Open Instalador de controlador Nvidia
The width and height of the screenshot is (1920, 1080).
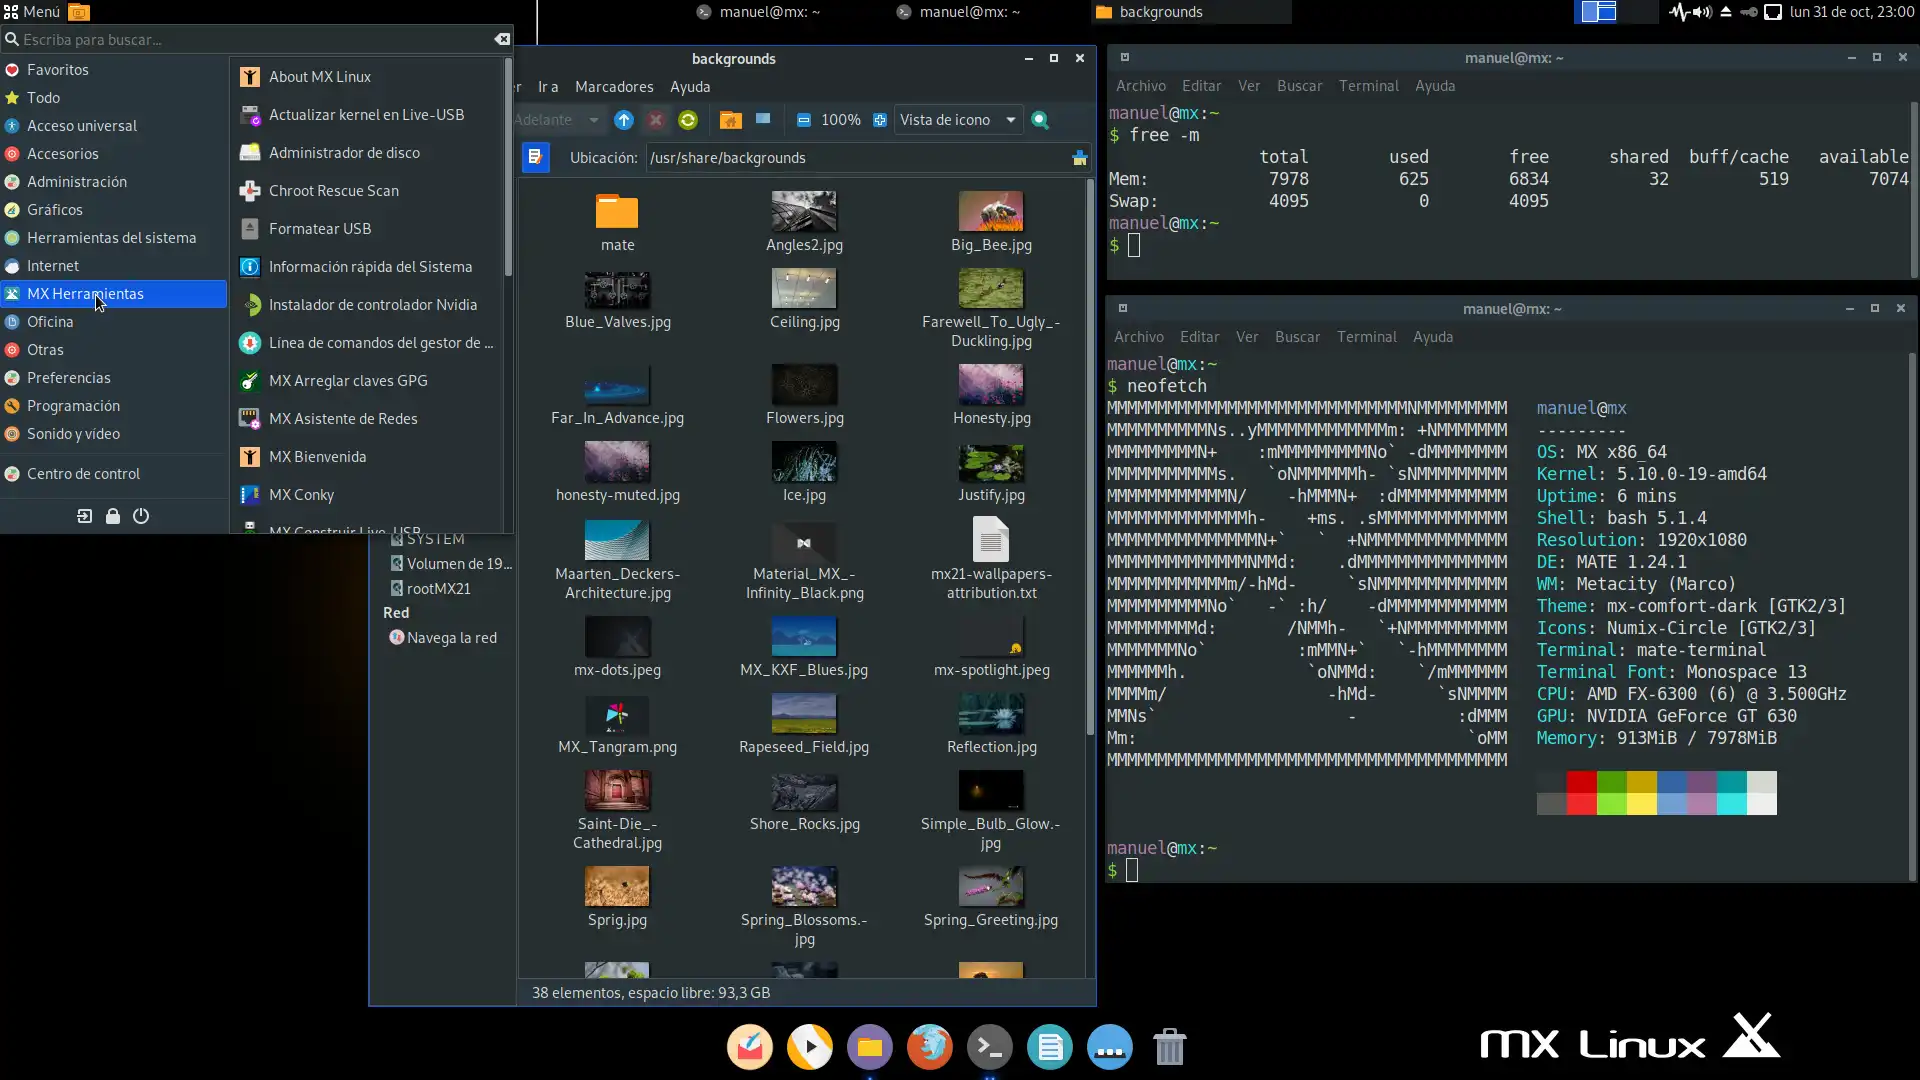point(372,303)
